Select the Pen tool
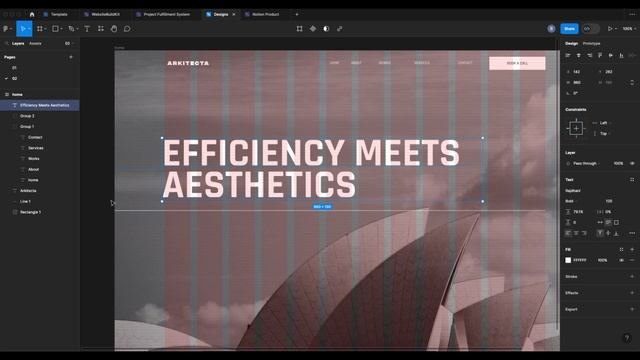This screenshot has width=640, height=360. pyautogui.click(x=71, y=29)
